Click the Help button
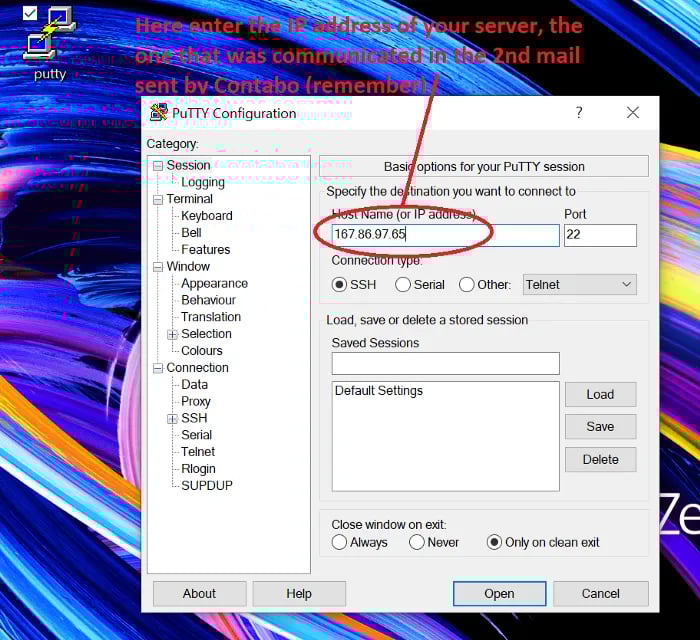 tap(299, 594)
